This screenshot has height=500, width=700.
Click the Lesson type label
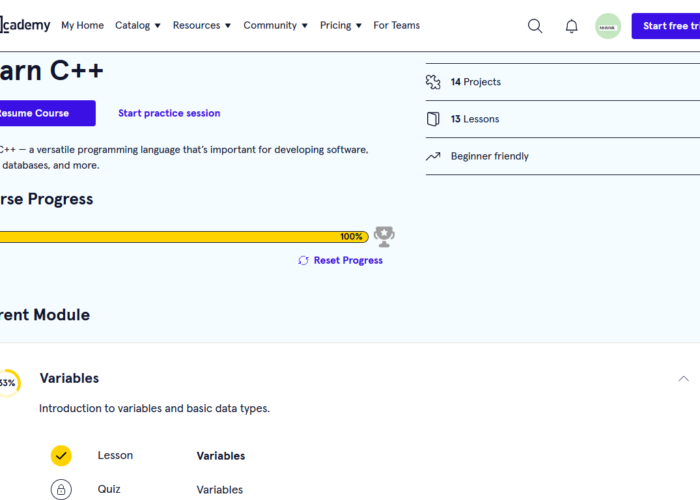click(115, 455)
